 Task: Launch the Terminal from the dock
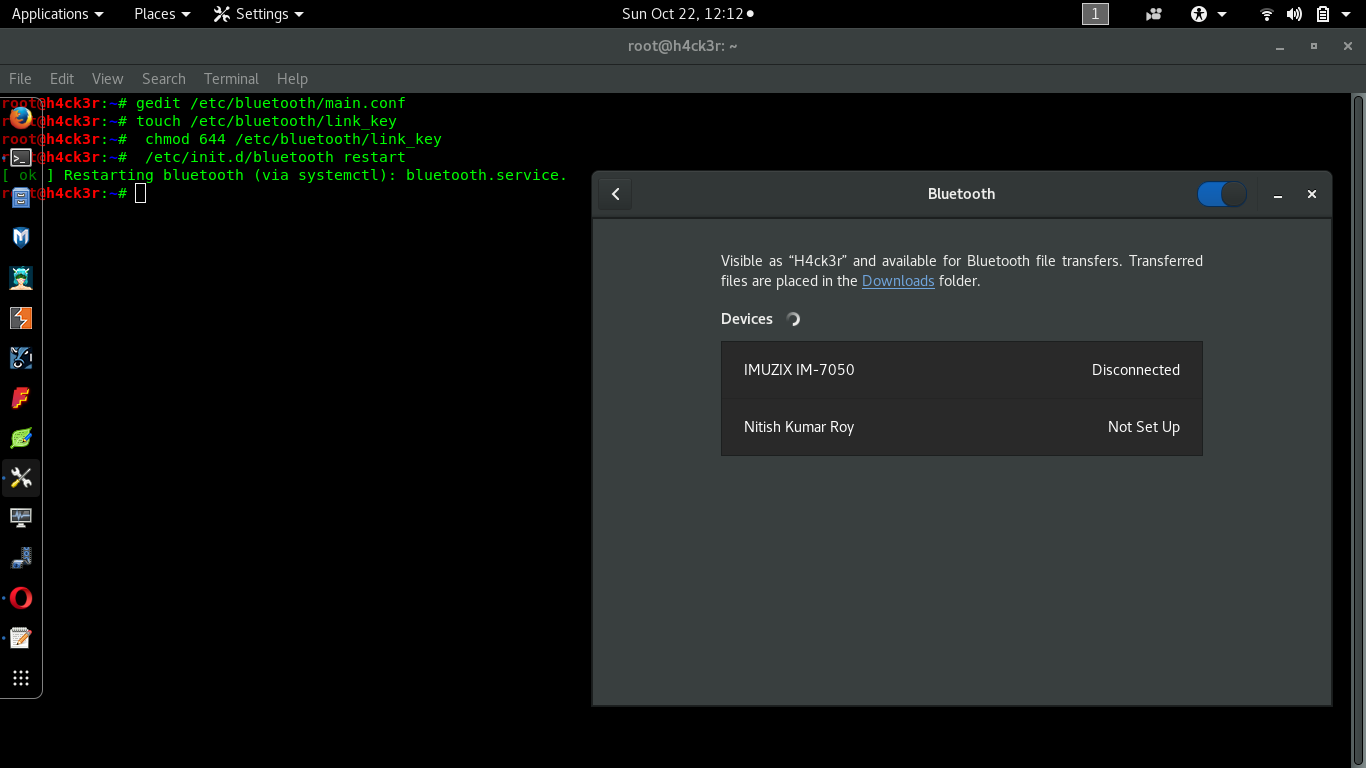click(x=20, y=158)
